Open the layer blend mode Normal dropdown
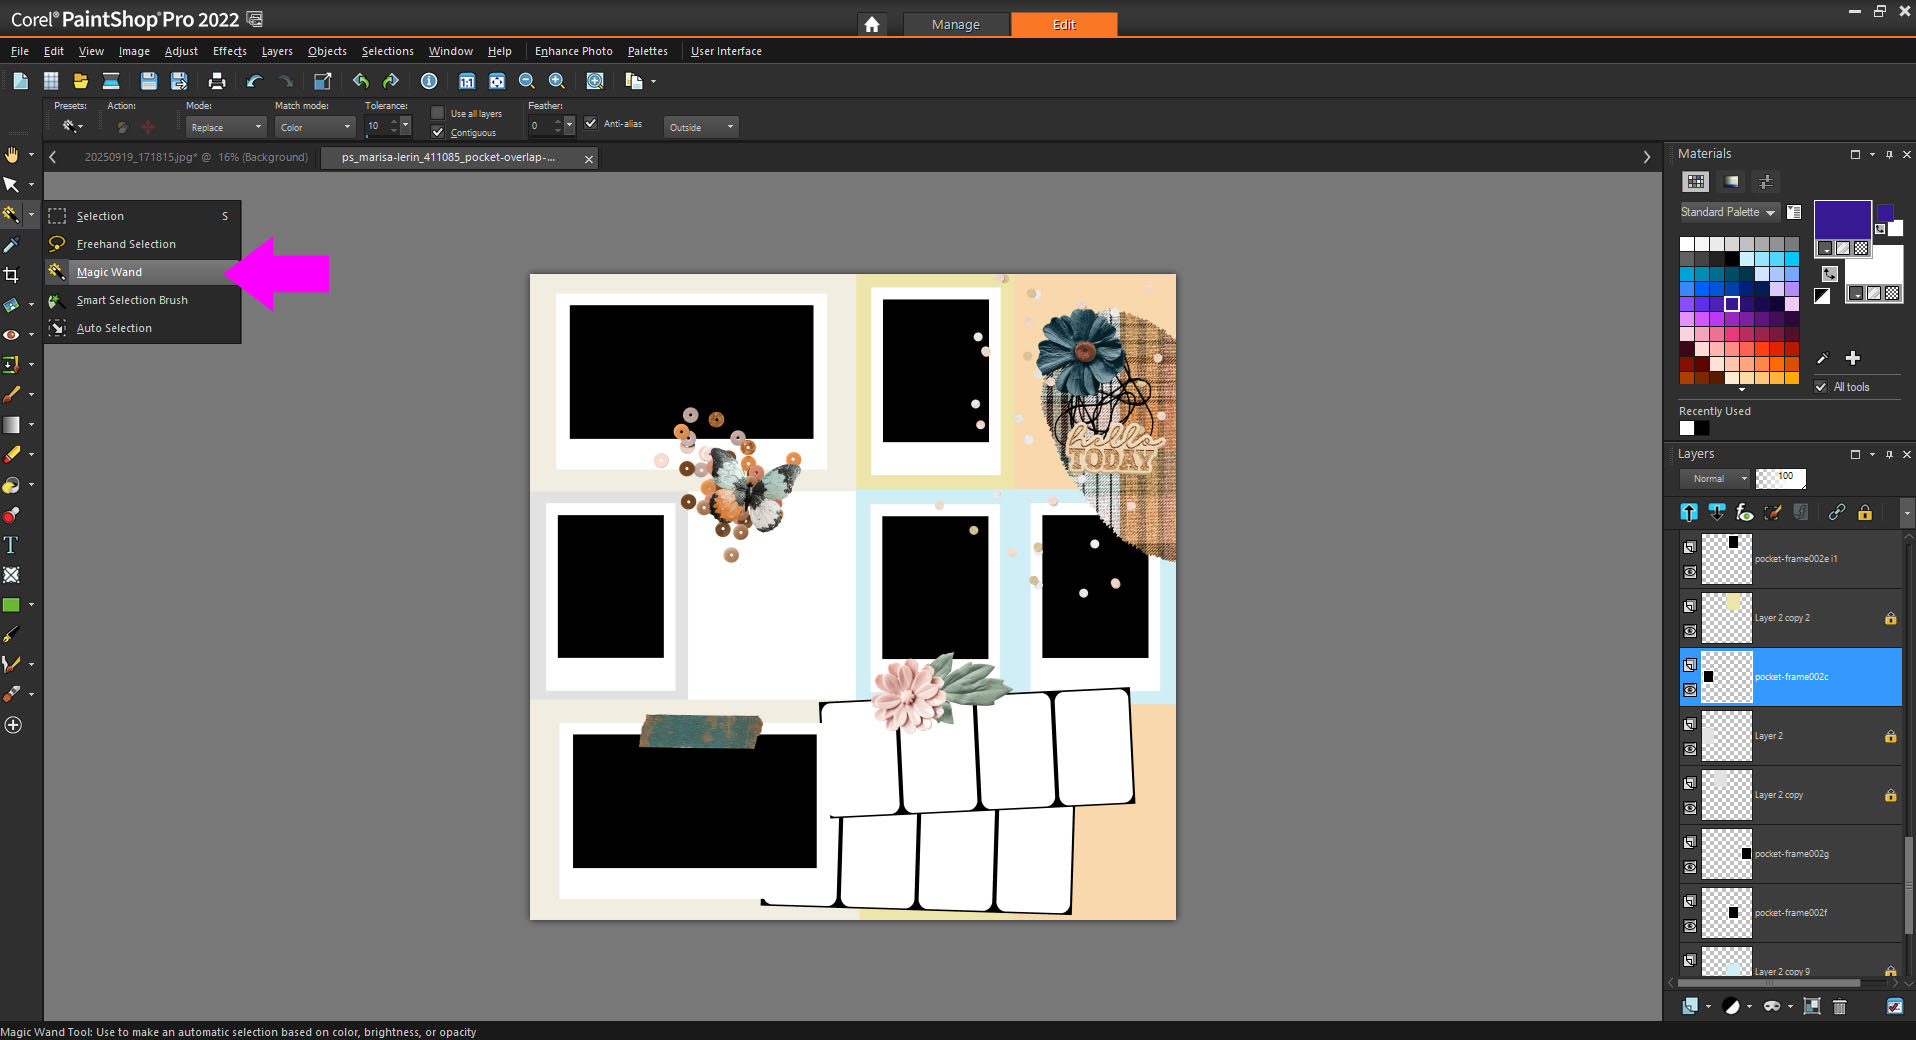Viewport: 1916px width, 1040px height. [1715, 479]
